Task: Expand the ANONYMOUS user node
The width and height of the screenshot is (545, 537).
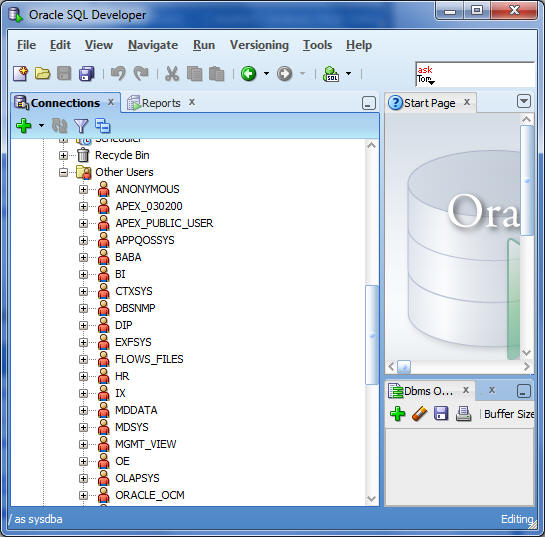Action: point(83,189)
